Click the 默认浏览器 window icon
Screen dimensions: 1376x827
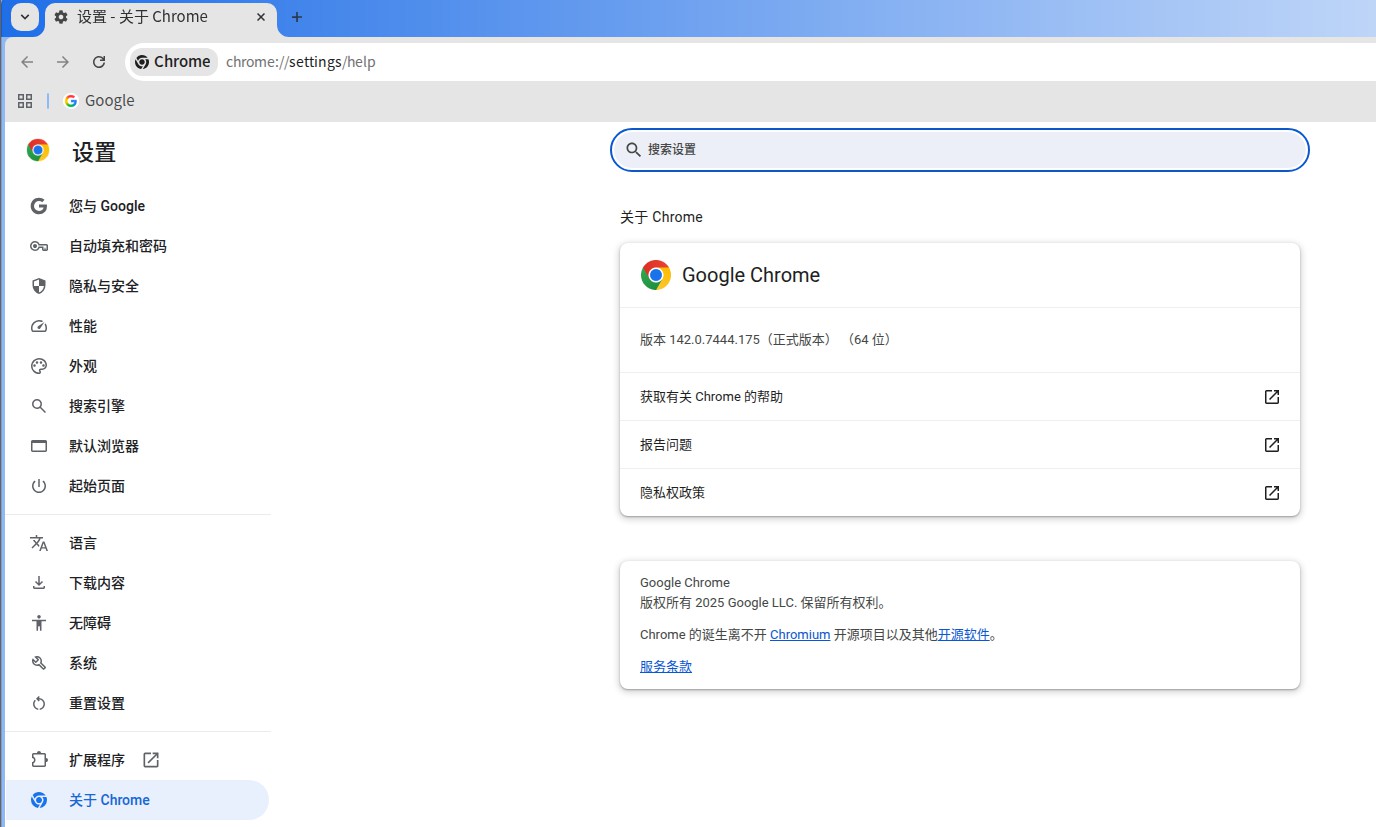(x=39, y=446)
